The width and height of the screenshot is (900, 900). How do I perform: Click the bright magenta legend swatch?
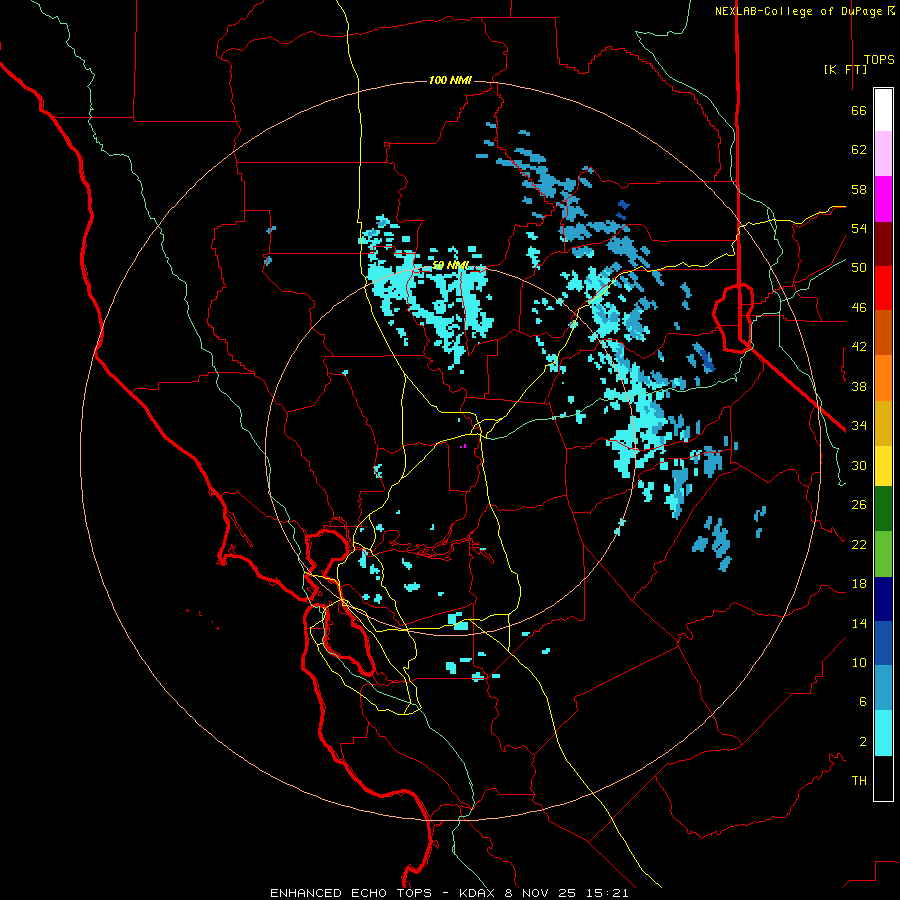(x=883, y=199)
